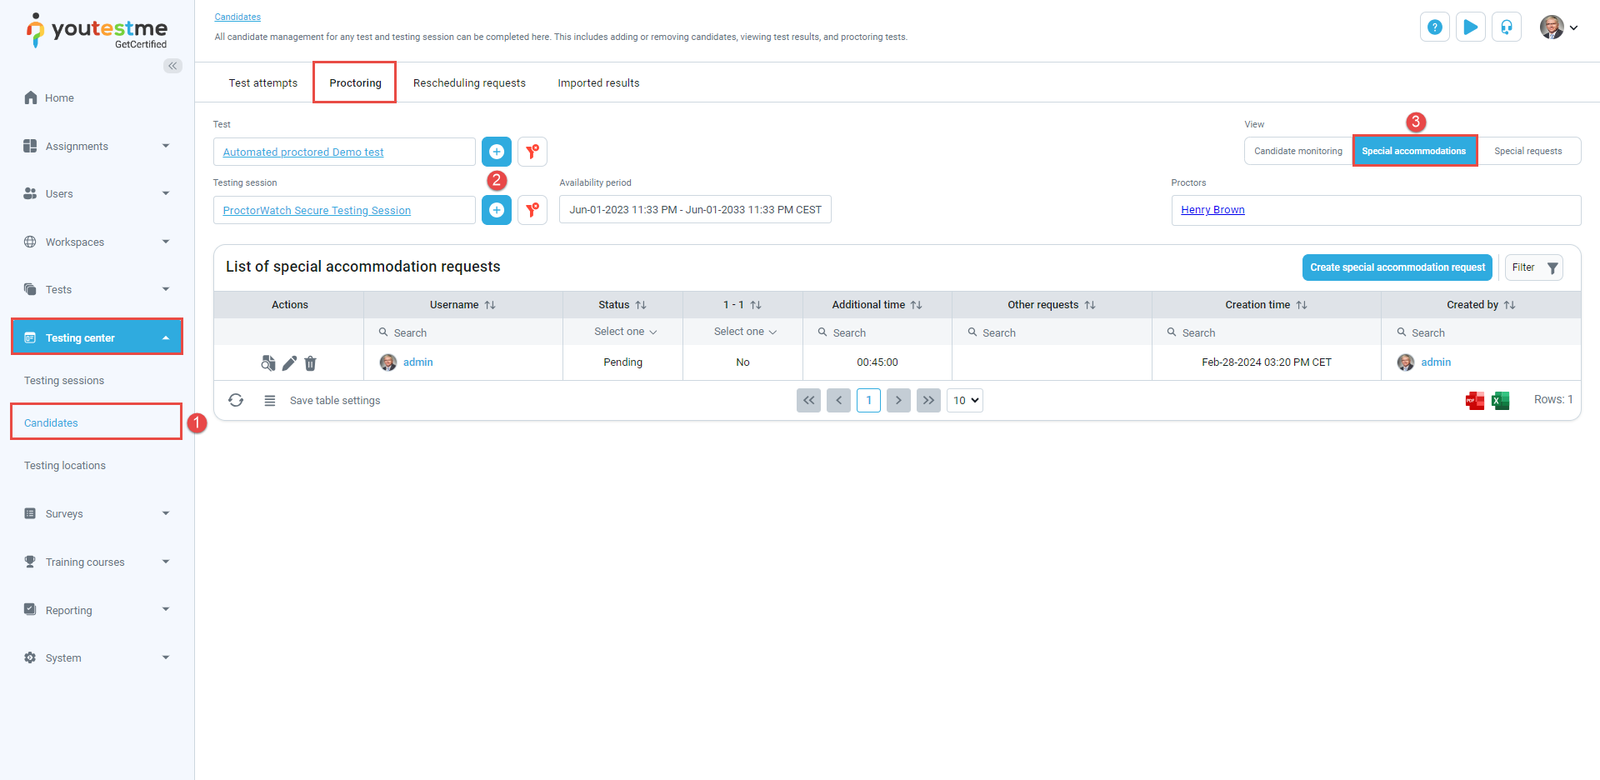
Task: Export the table to Excel
Action: tap(1500, 401)
